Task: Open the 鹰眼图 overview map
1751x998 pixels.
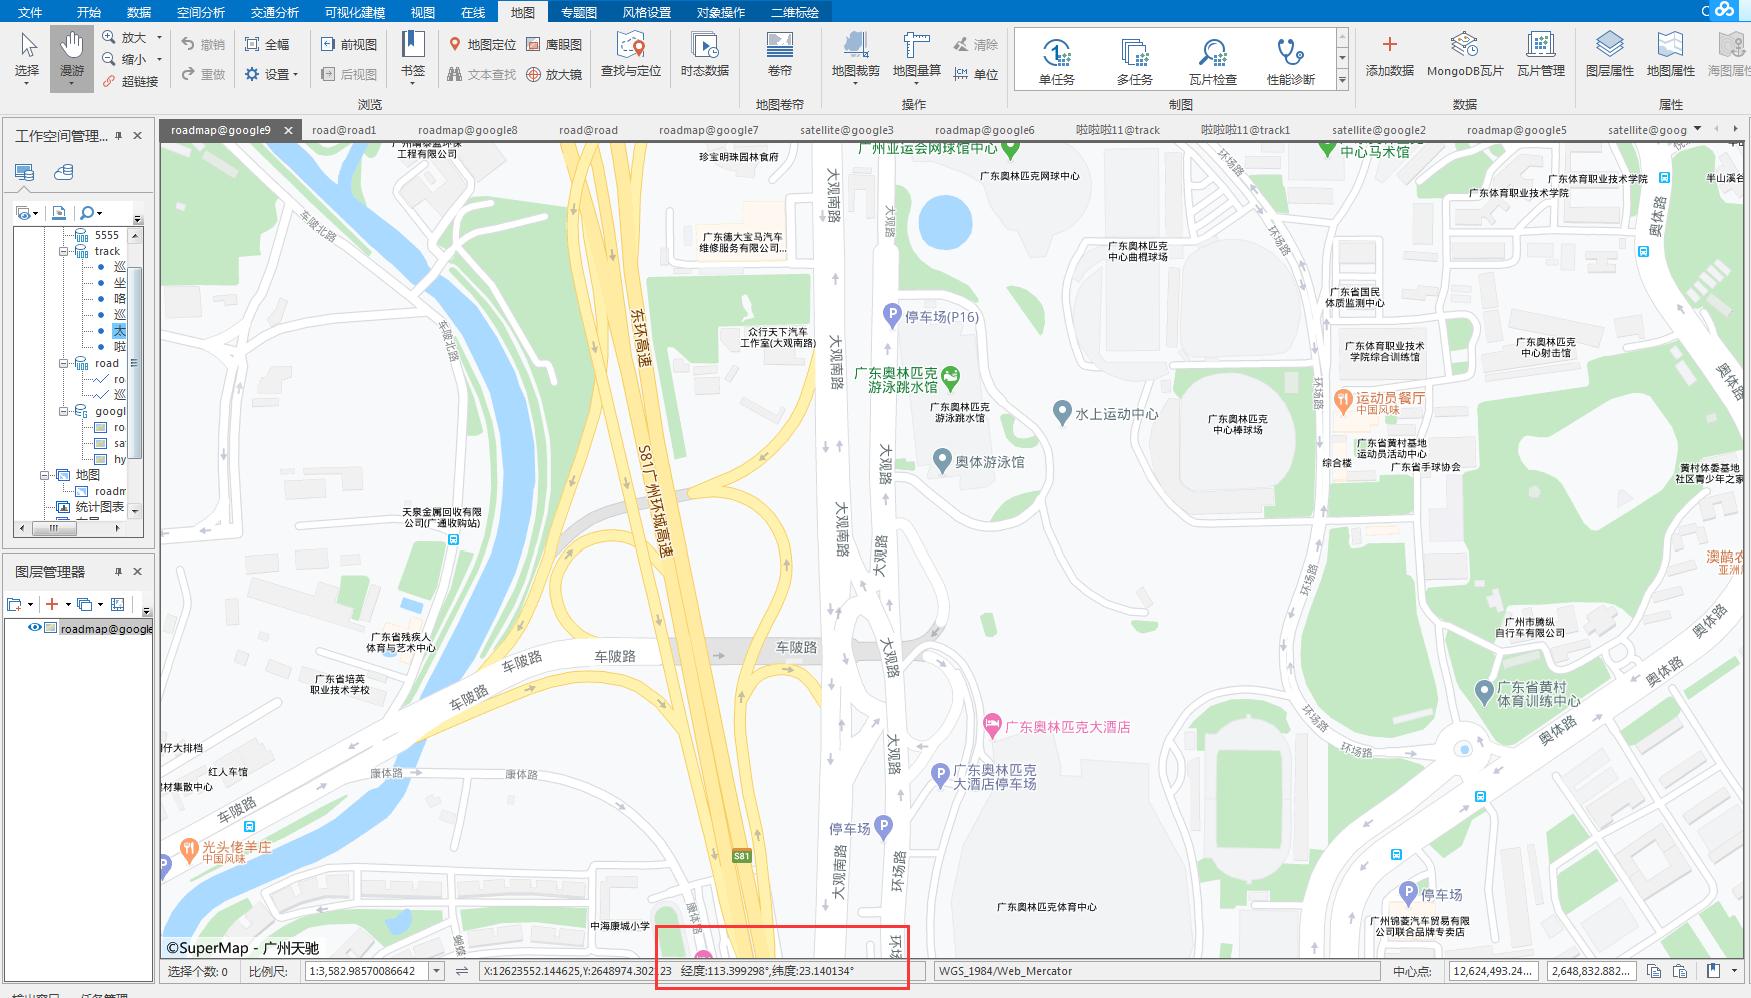Action: click(554, 44)
